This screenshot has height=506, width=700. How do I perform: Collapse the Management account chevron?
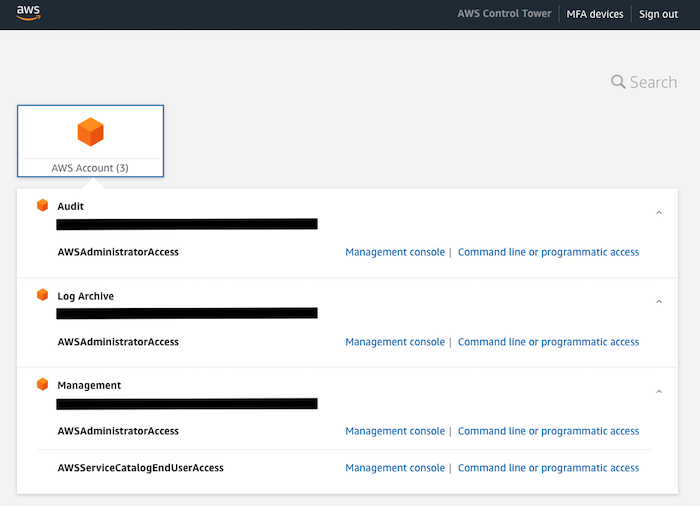click(659, 392)
